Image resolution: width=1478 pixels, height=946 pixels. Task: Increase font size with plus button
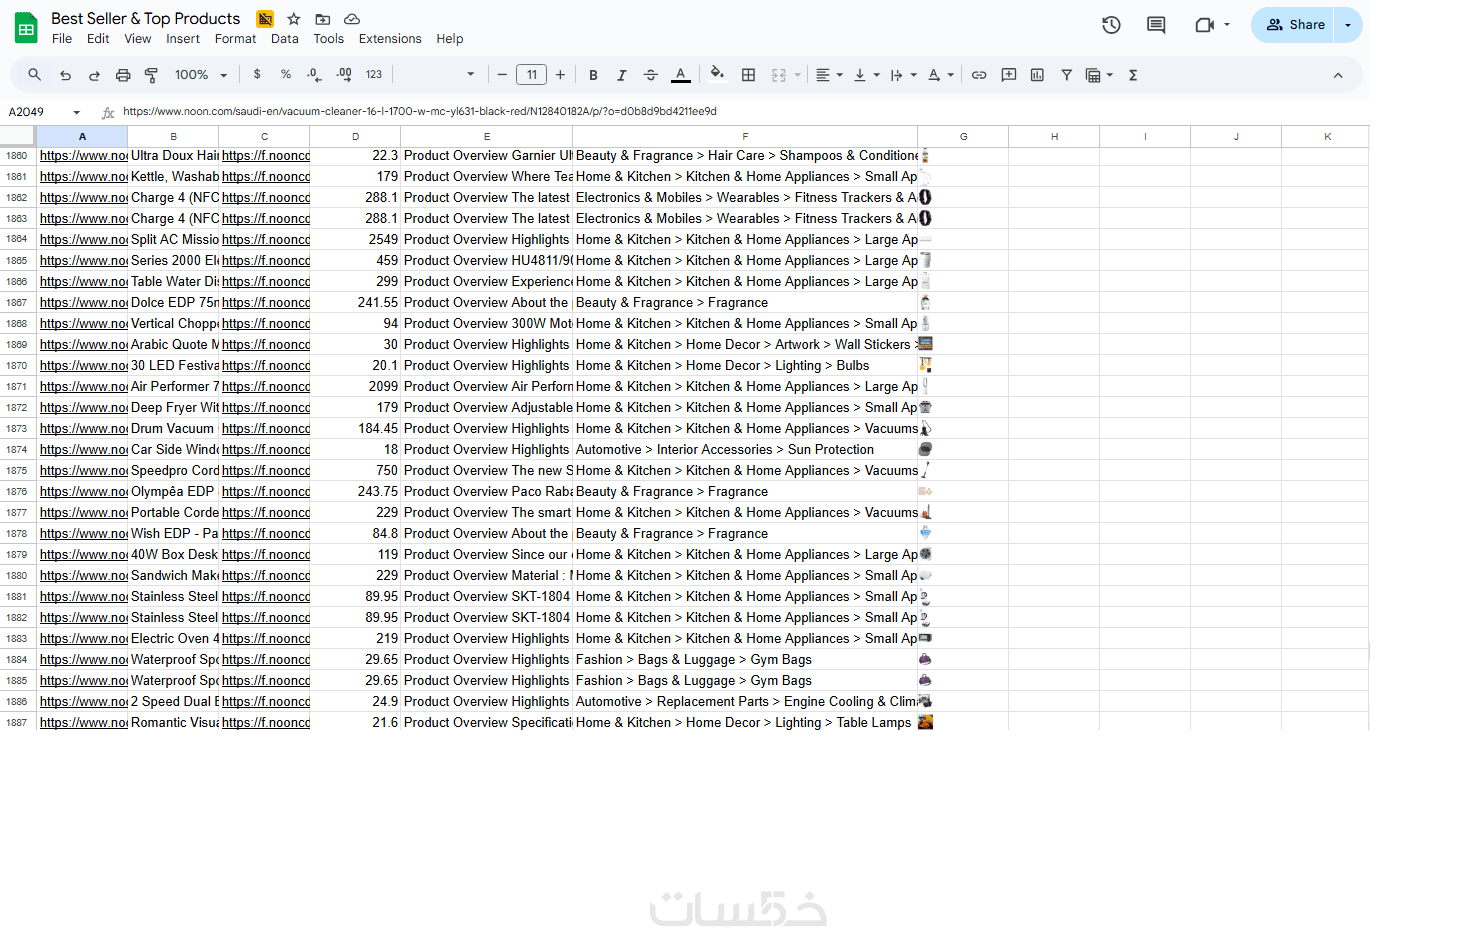[x=561, y=75]
